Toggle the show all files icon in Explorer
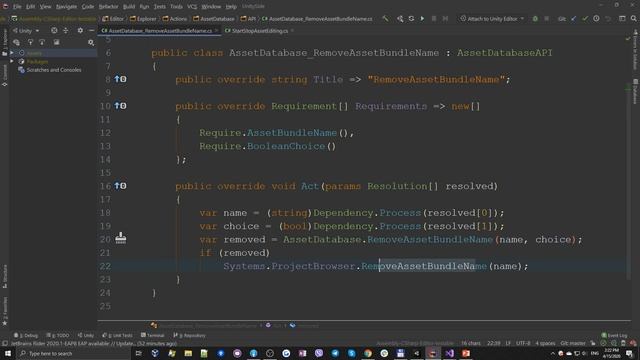Image resolution: width=640 pixels, height=360 pixels. pyautogui.click(x=16, y=42)
